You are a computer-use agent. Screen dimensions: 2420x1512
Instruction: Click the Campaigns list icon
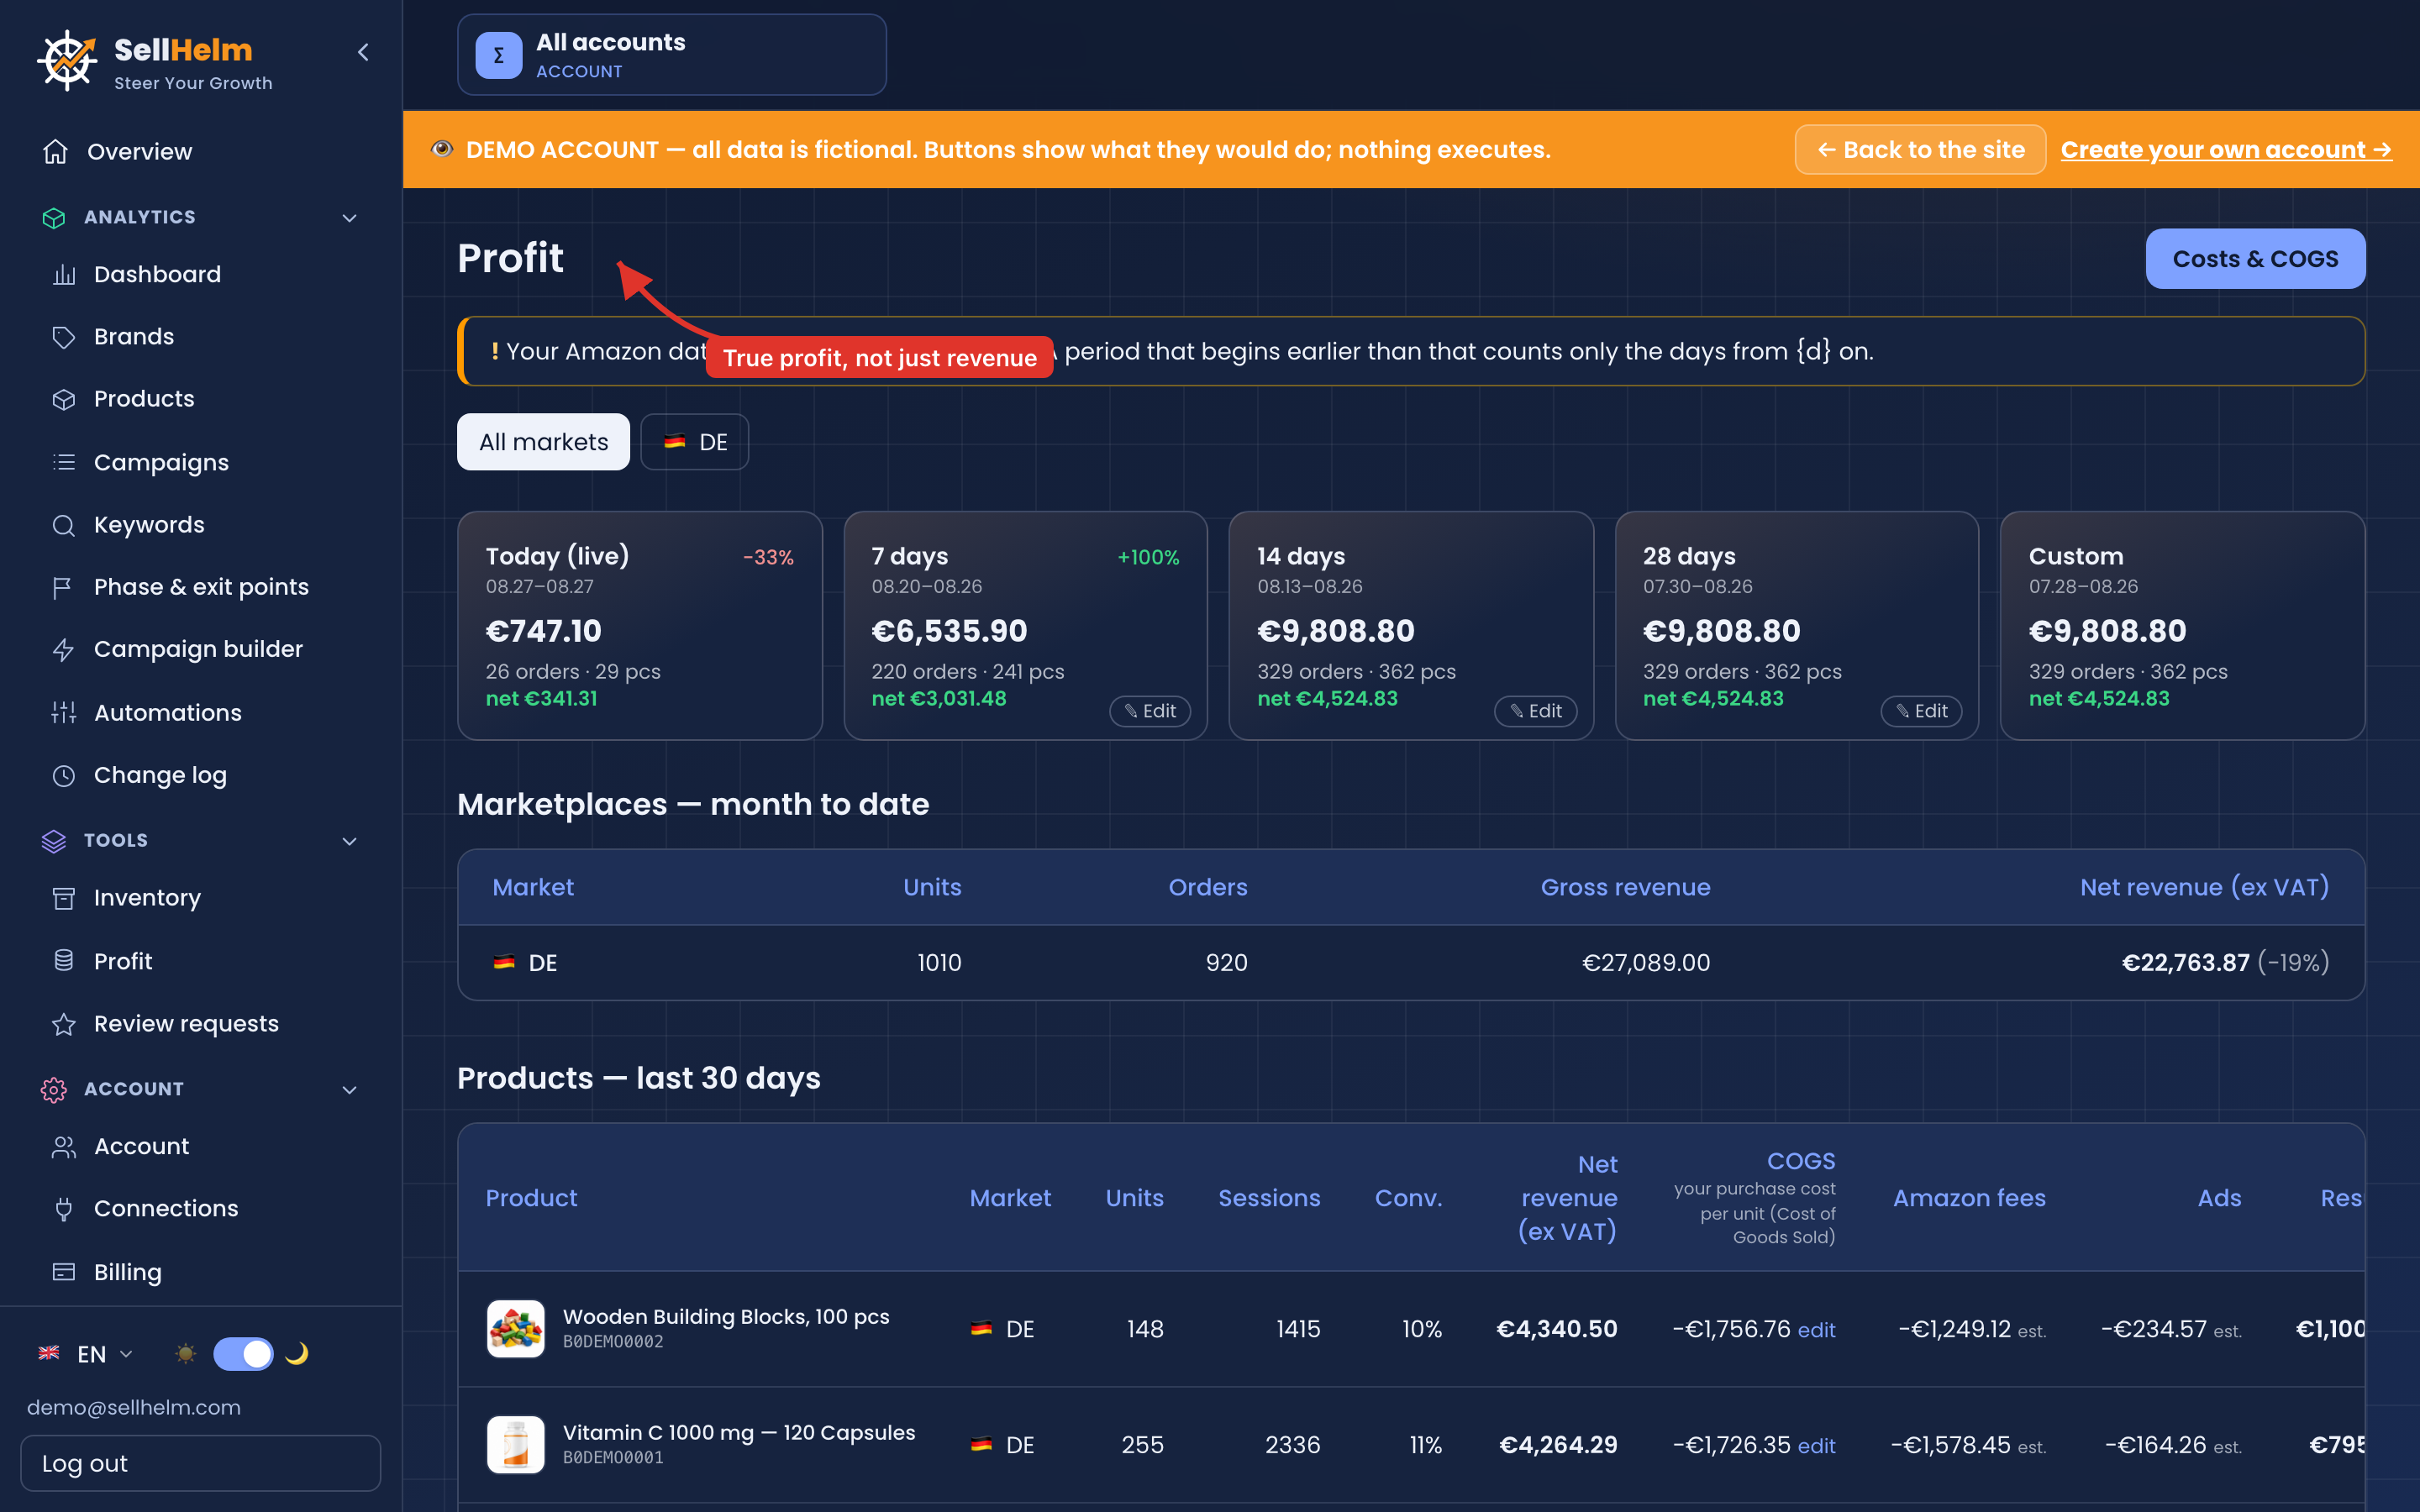click(64, 462)
